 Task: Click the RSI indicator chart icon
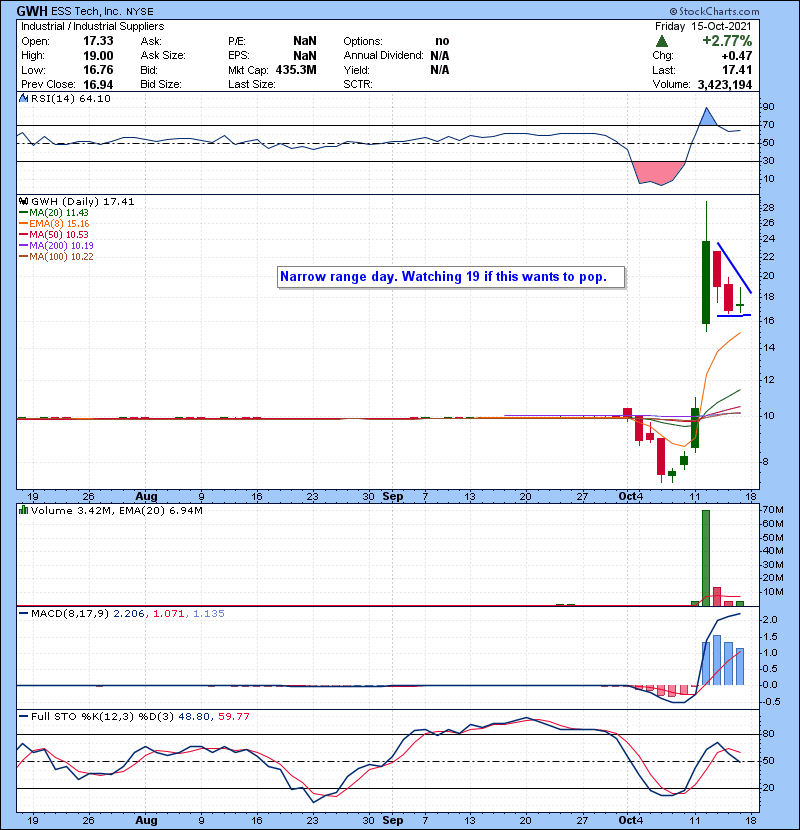click(23, 98)
